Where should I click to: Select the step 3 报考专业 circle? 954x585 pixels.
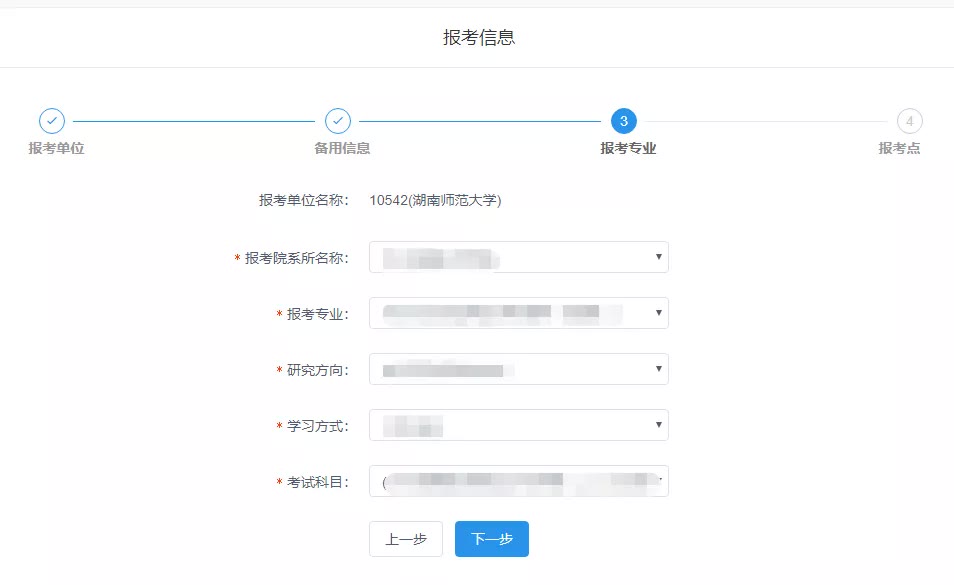(x=624, y=121)
